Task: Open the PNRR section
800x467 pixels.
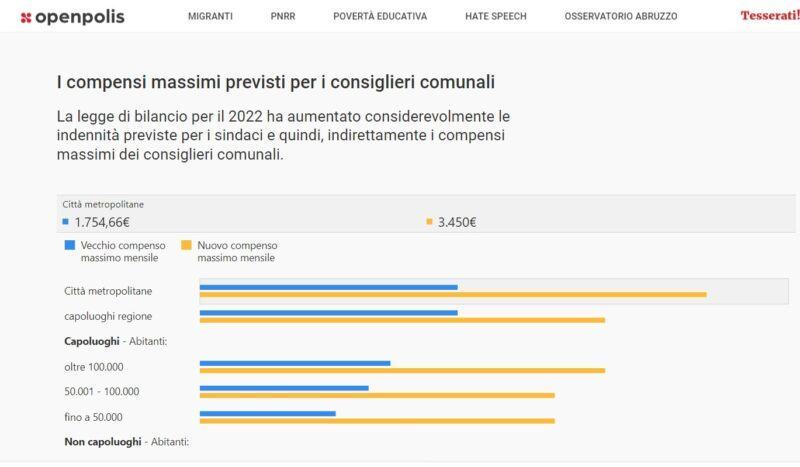Action: point(283,16)
